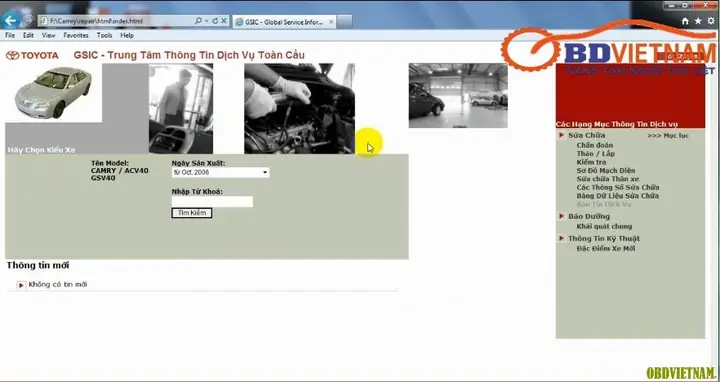Open the Edit menu
Viewport: 720px width, 382px height.
(x=28, y=35)
